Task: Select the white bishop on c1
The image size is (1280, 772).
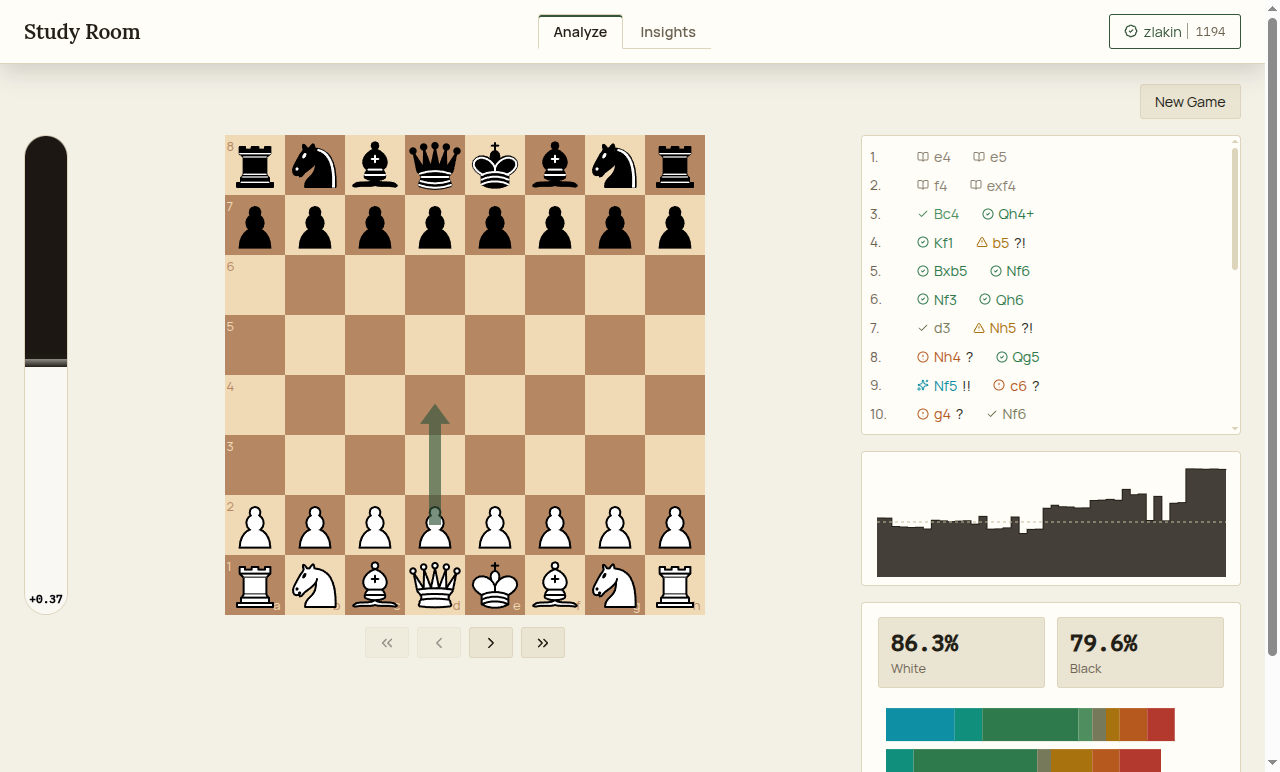Action: (375, 585)
